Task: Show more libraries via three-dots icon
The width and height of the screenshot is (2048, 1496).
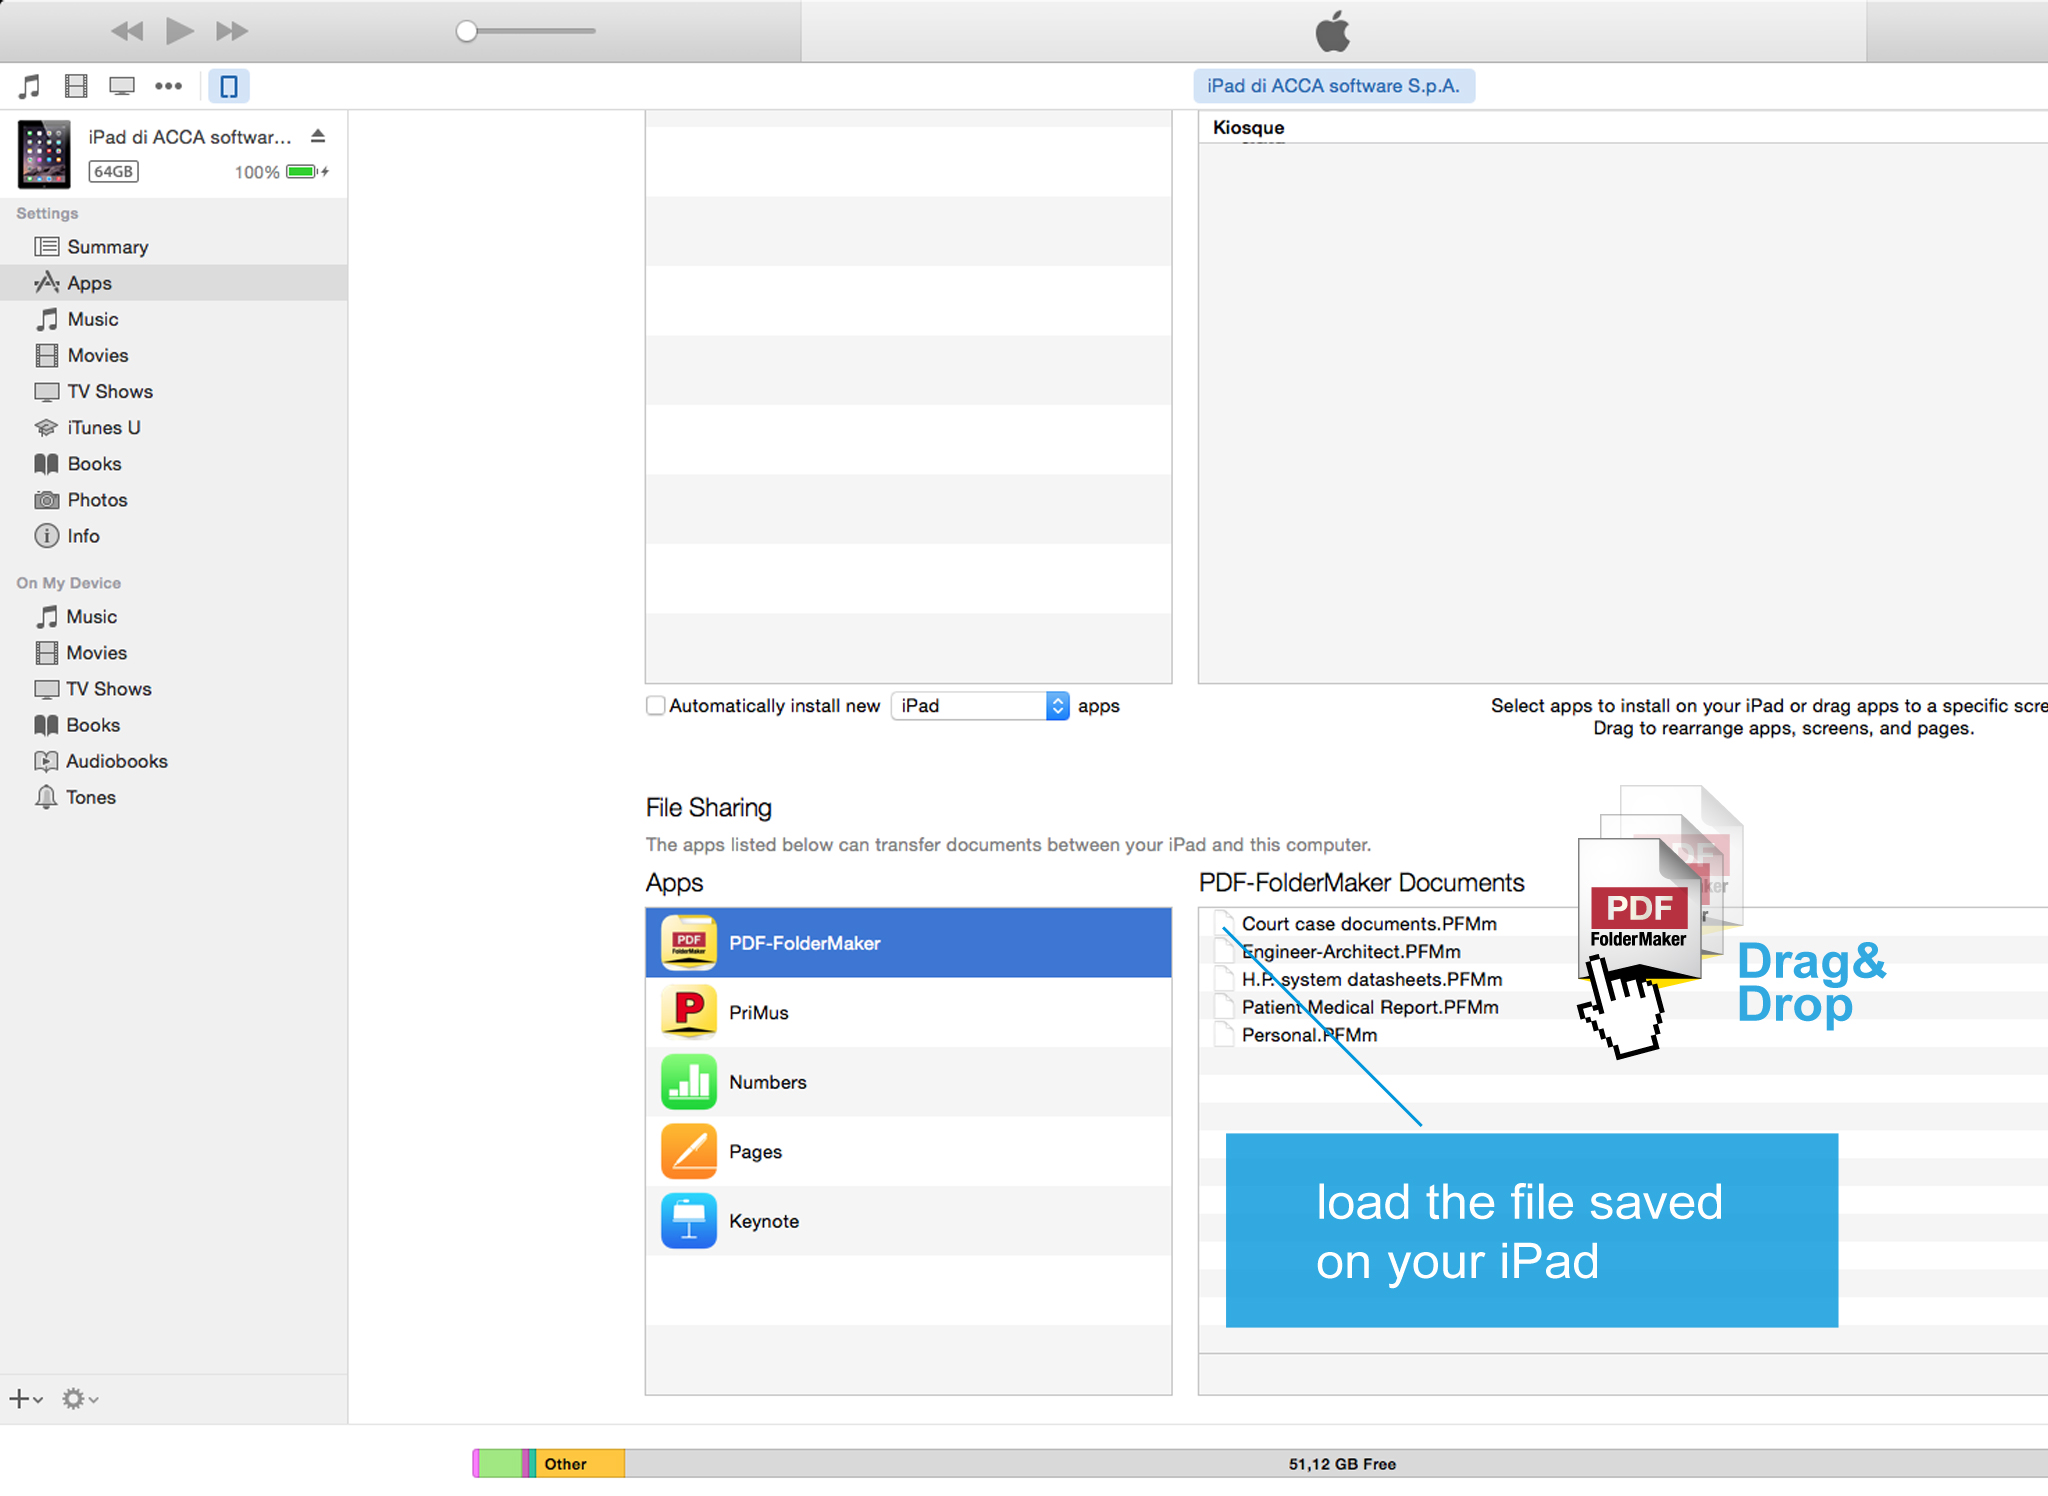Action: coord(168,86)
